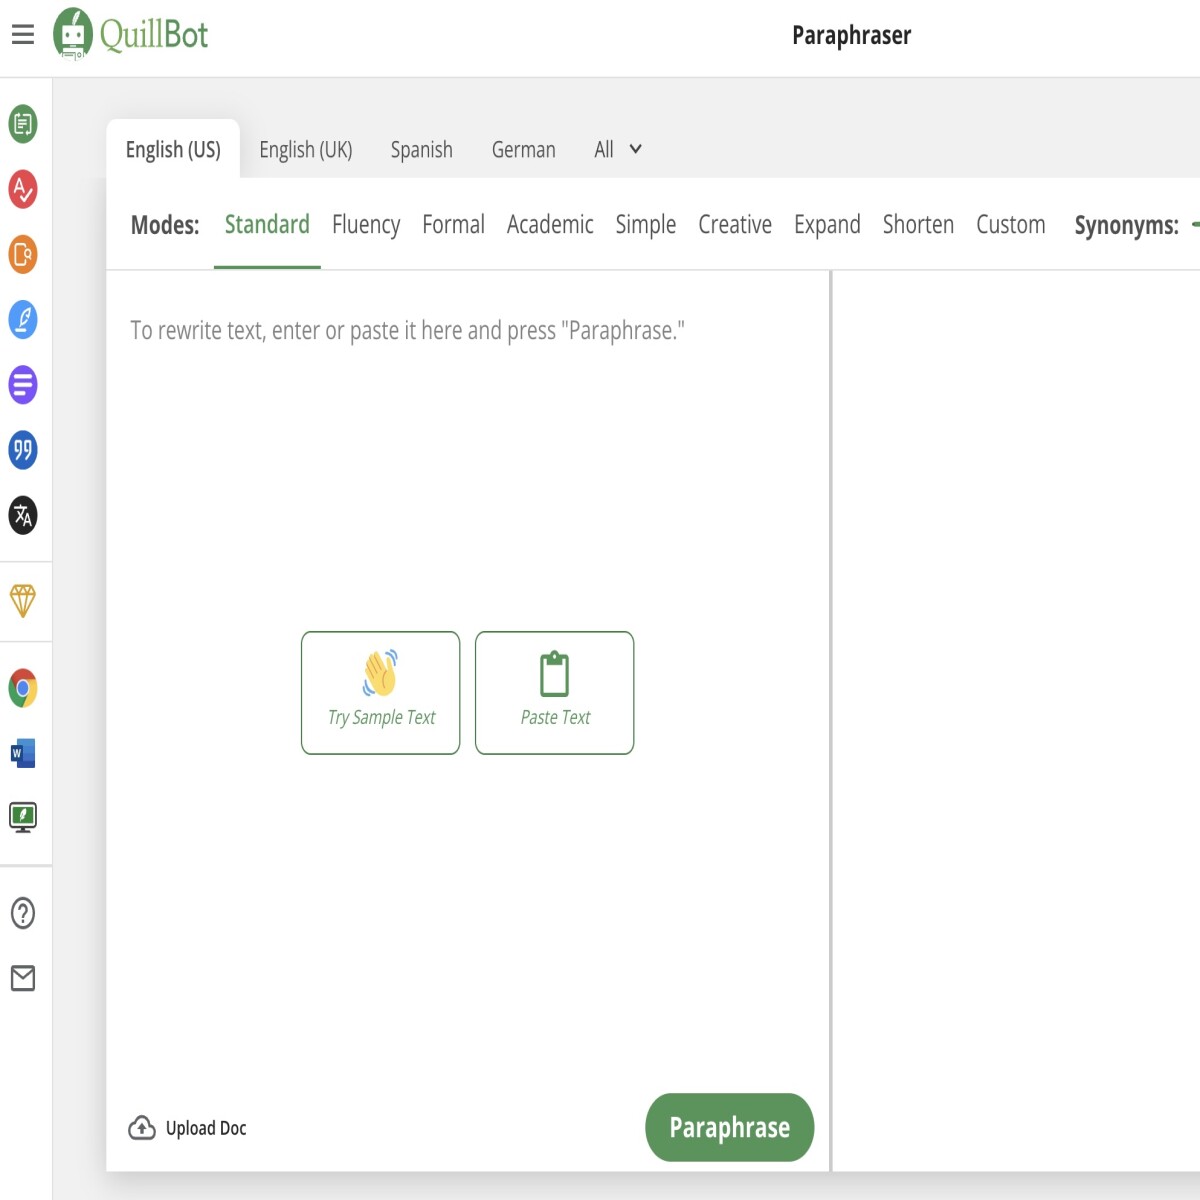Click the QuillBot wordmark text
This screenshot has width=1200, height=1200.
(x=154, y=35)
